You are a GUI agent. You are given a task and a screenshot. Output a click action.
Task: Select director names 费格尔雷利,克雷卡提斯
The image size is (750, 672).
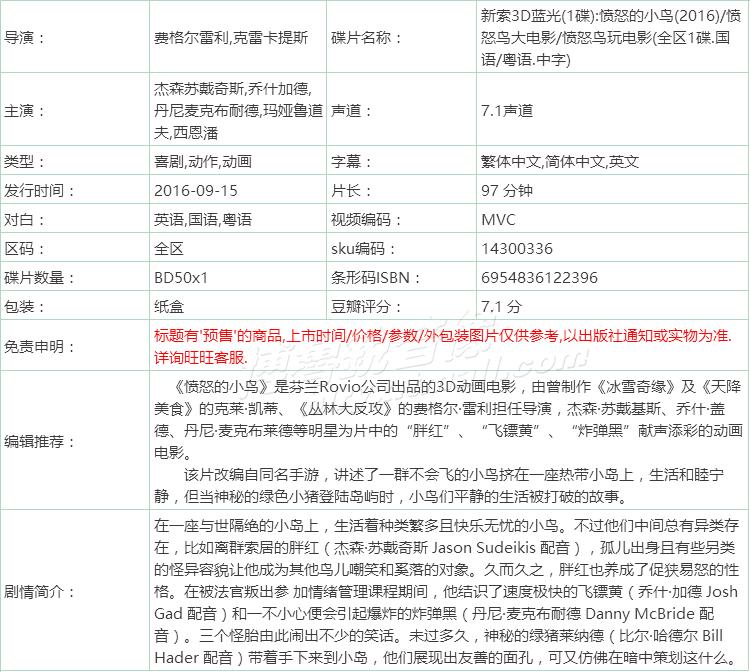[x=231, y=38]
